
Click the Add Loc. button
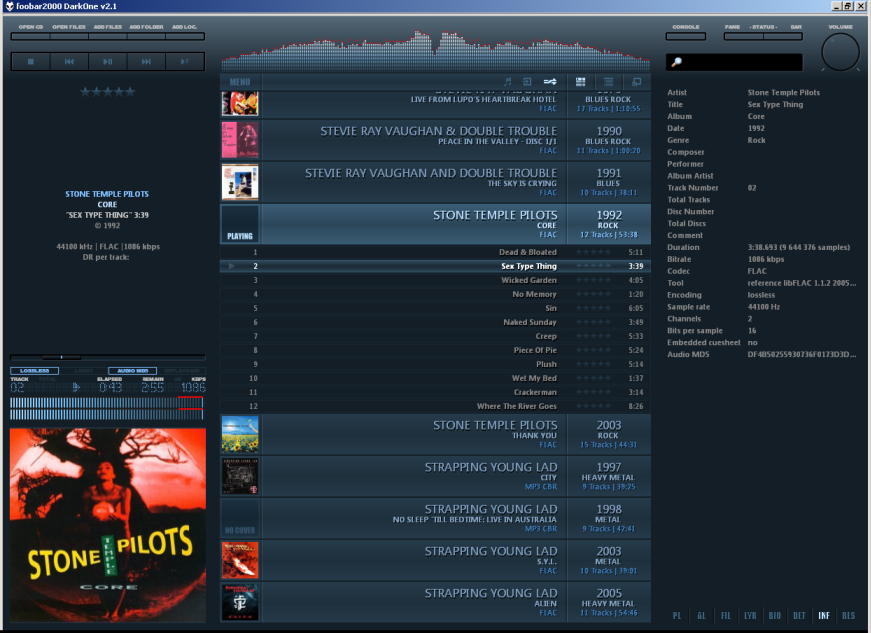point(184,36)
